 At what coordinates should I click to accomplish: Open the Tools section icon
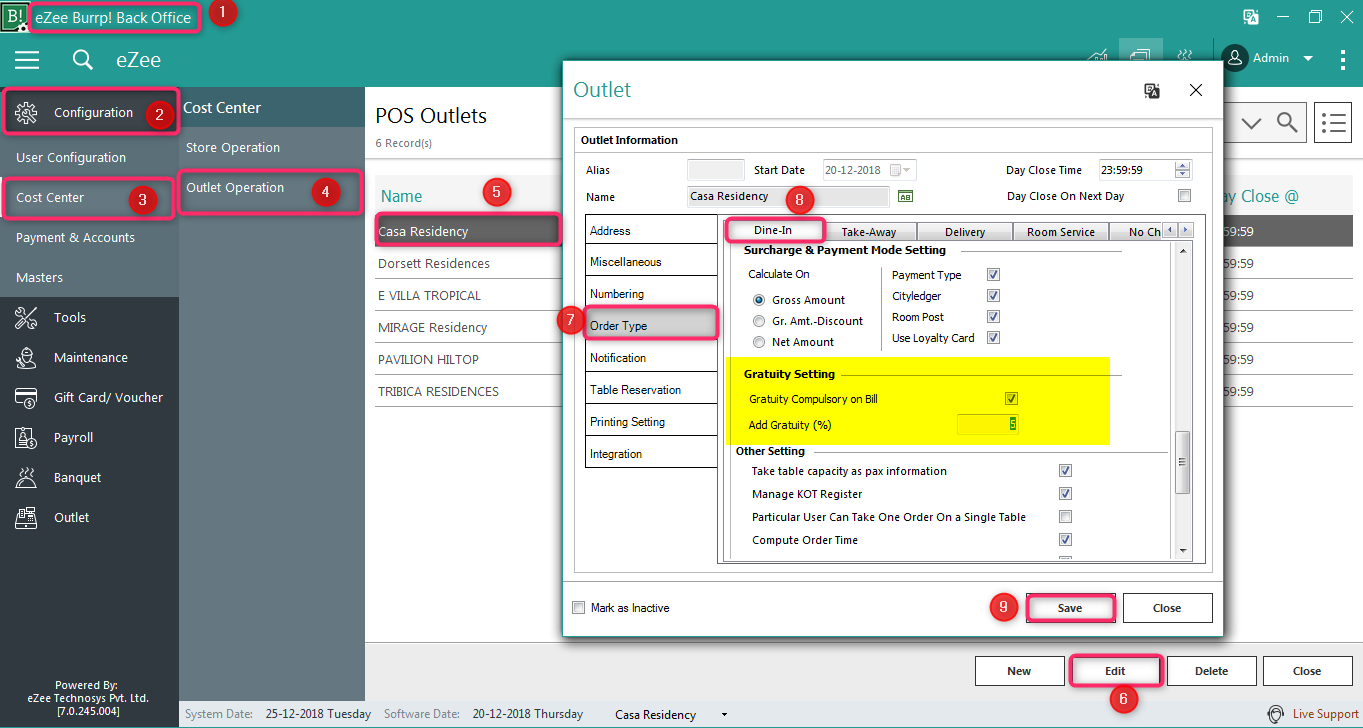(26, 317)
